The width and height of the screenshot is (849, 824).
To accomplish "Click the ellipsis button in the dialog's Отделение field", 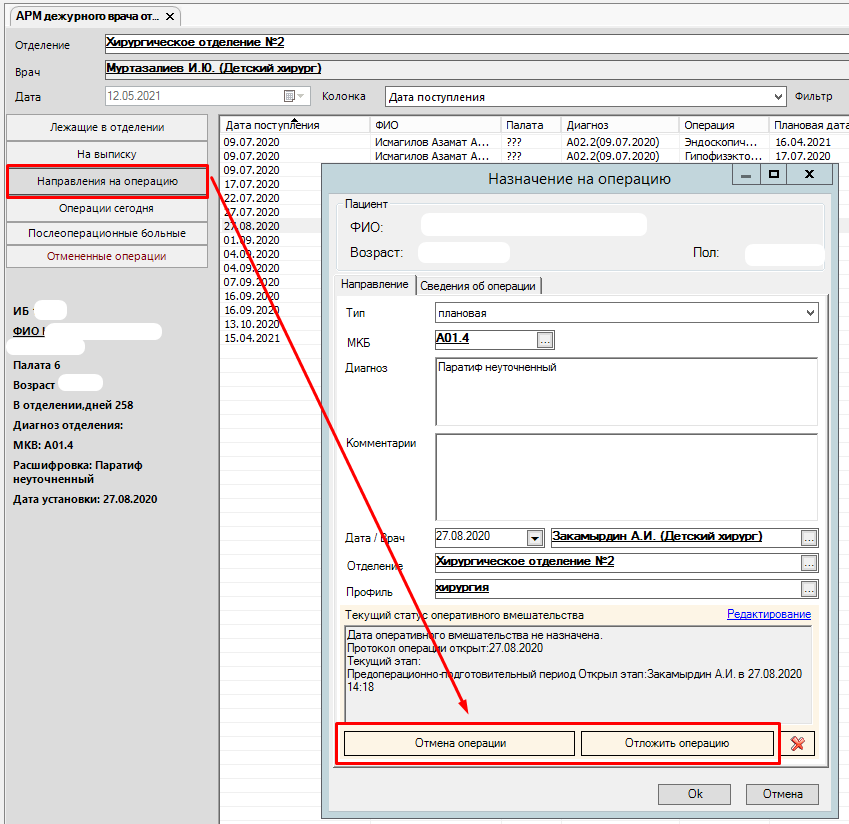I will 809,563.
